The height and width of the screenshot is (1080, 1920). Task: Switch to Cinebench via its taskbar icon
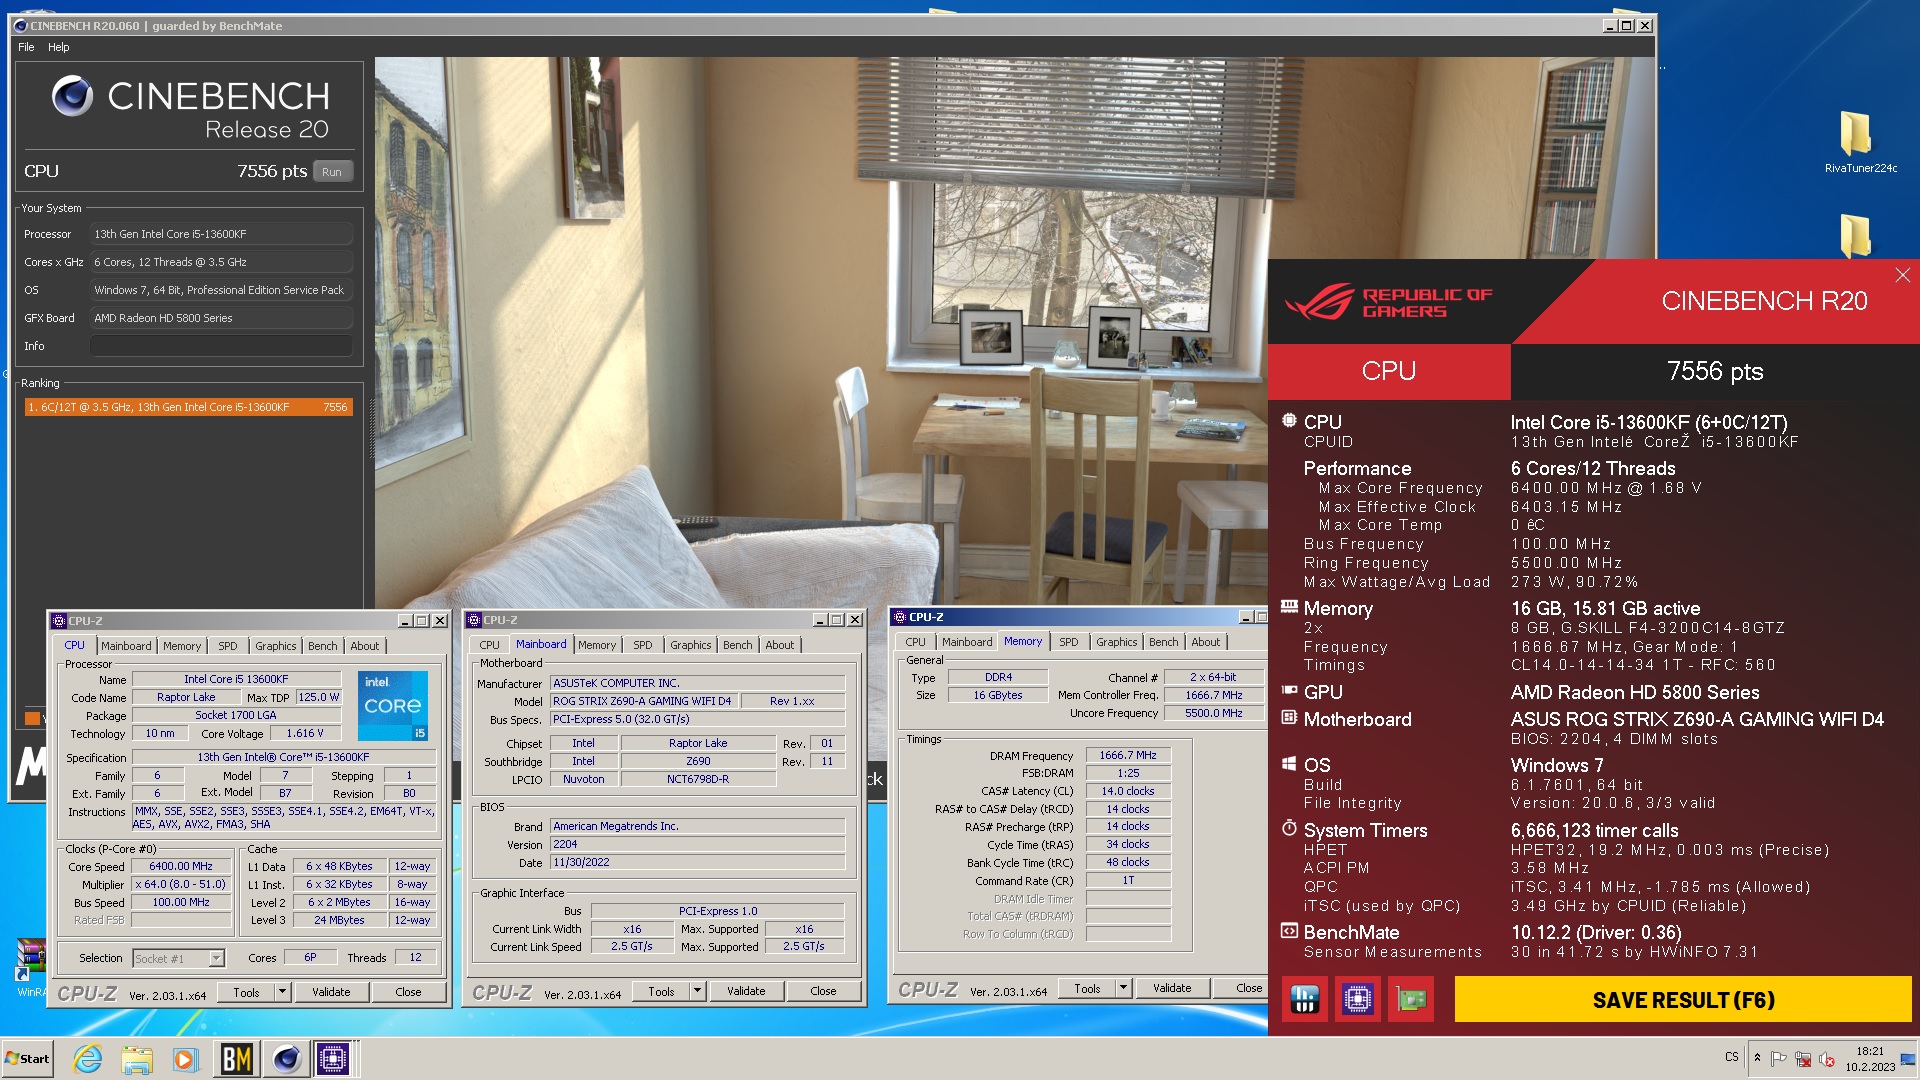tap(286, 1059)
